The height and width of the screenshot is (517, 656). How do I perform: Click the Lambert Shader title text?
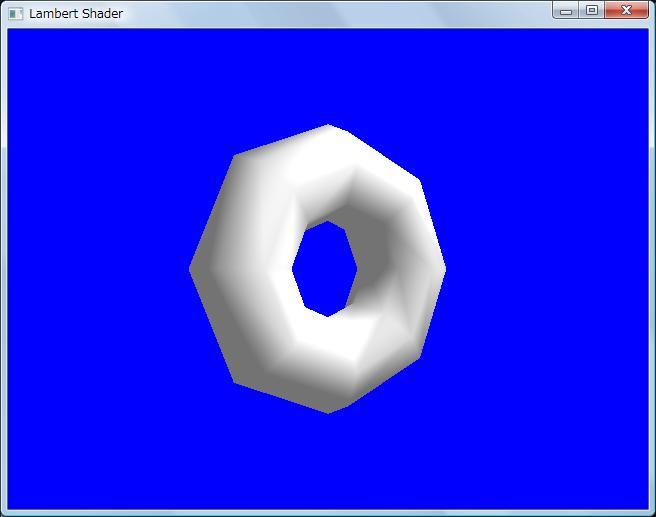tap(76, 14)
